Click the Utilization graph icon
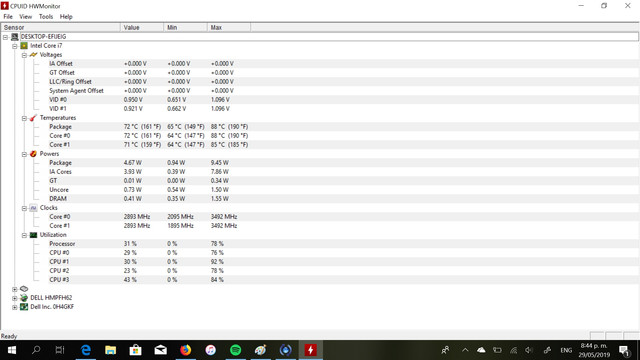The height and width of the screenshot is (360, 640). [x=33, y=235]
